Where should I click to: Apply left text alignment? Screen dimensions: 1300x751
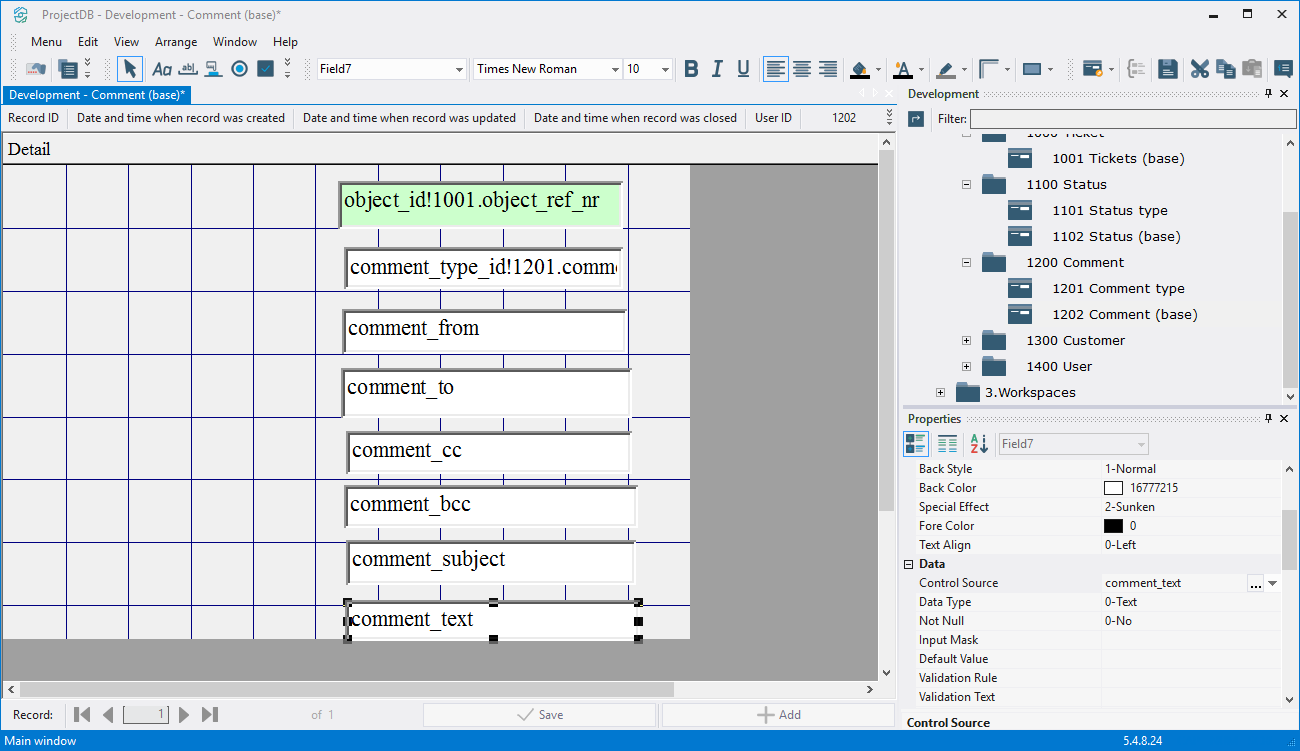tap(776, 69)
